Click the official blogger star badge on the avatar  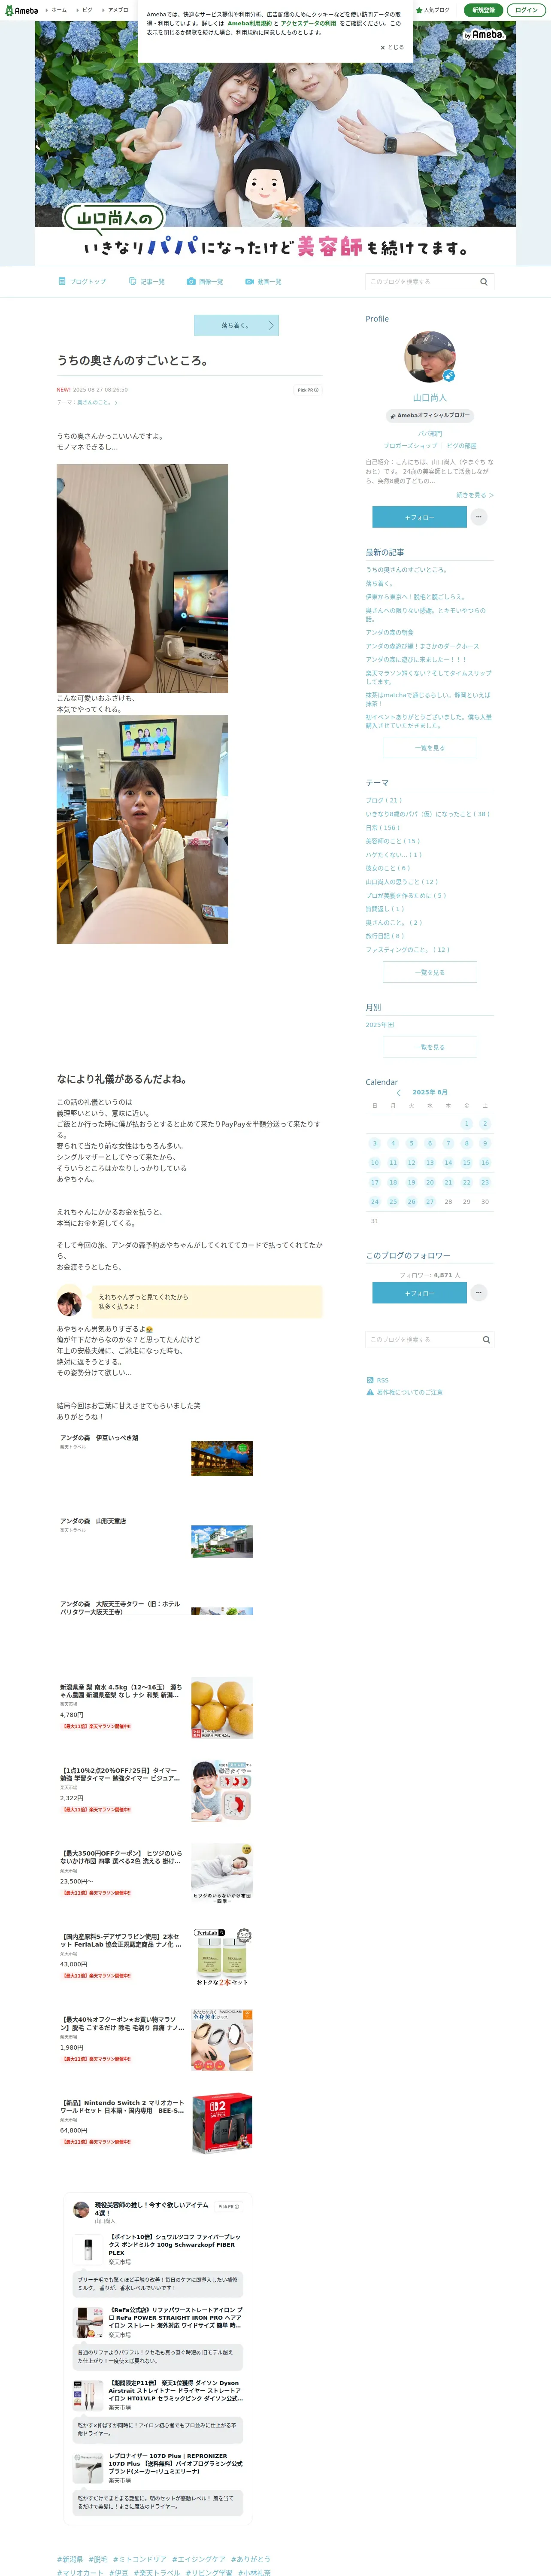tap(449, 376)
